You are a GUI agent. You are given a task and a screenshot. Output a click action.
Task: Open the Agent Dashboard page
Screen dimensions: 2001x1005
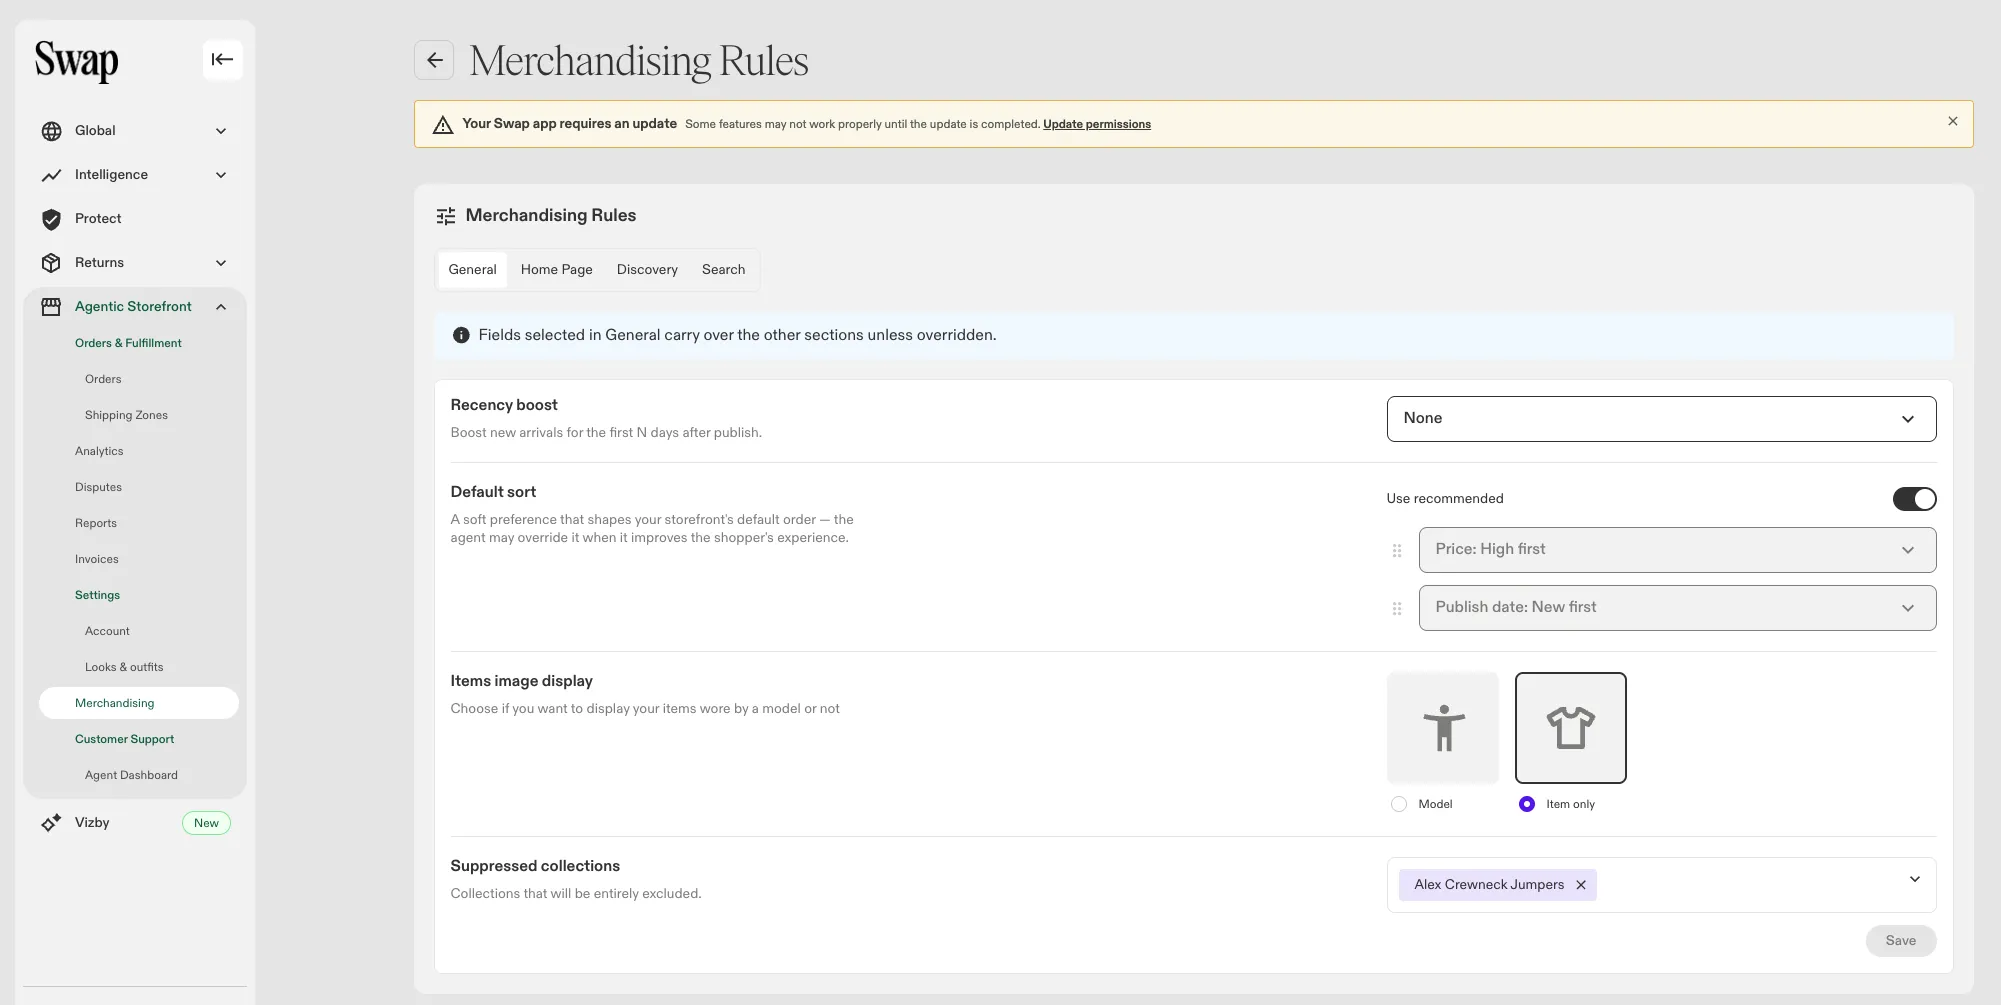tap(131, 775)
